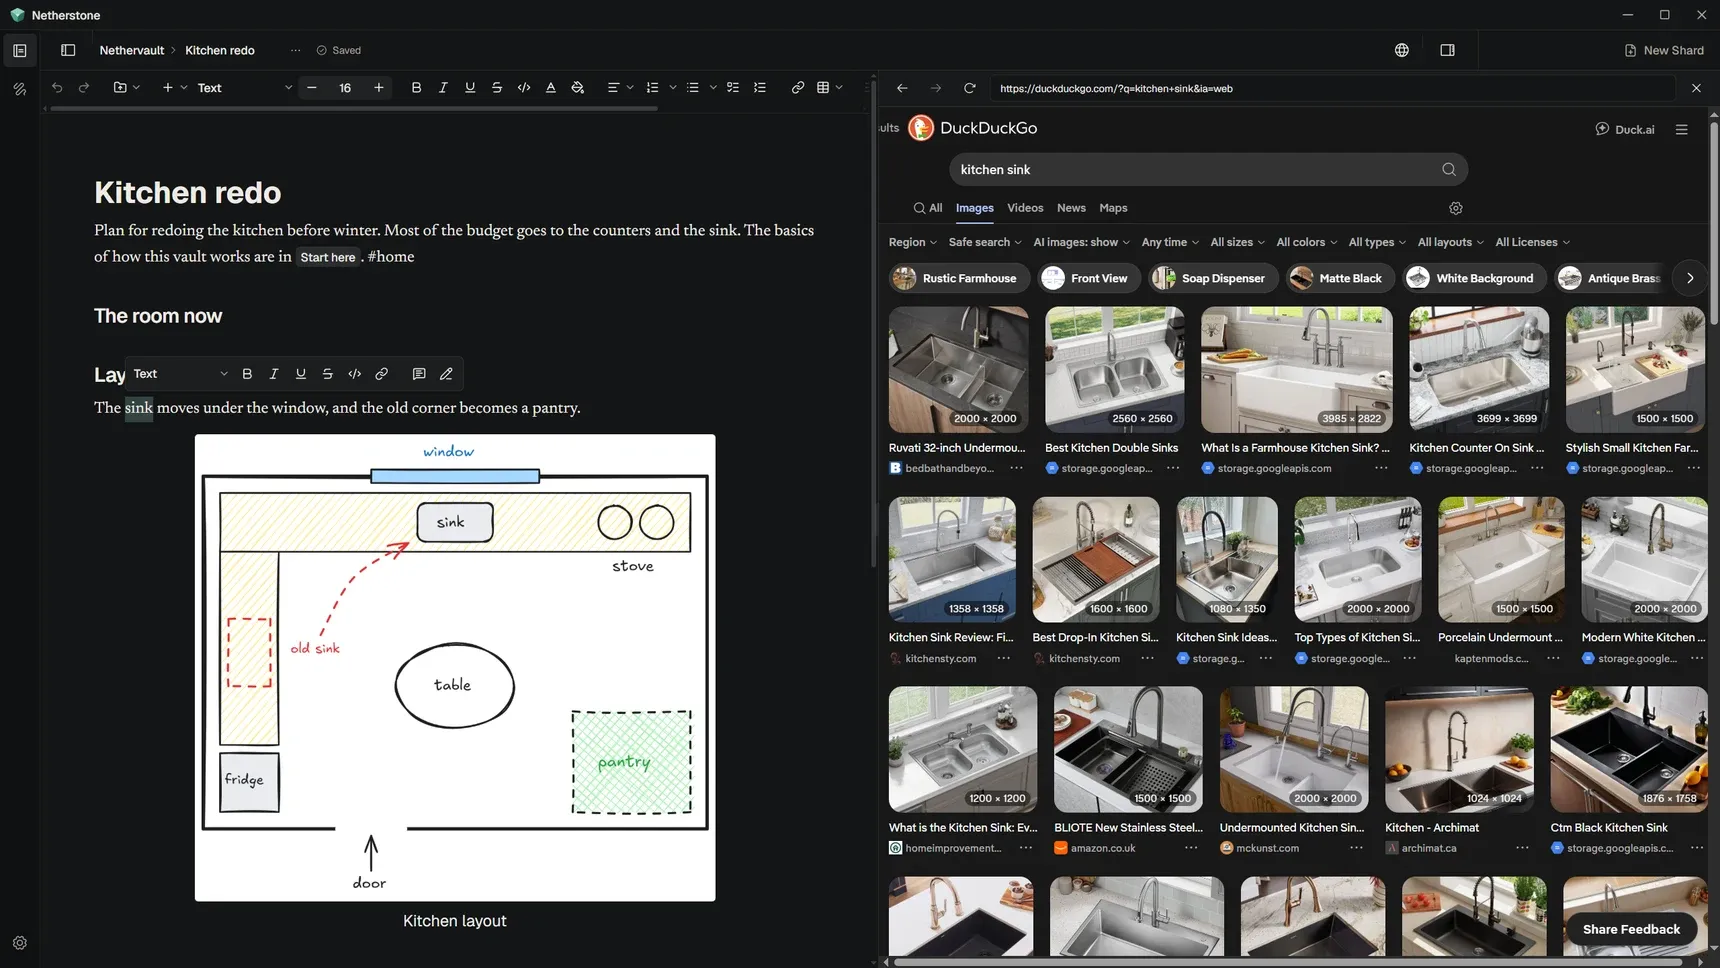This screenshot has width=1720, height=968.
Task: Open DuckDuckGo image search settings gear
Action: 1456,208
